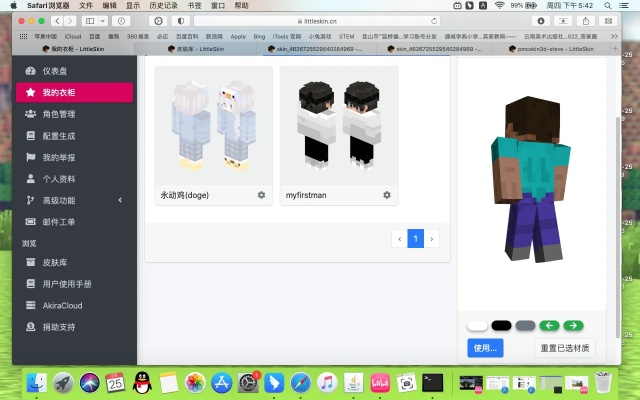This screenshot has width=640, height=400.
Task: Click 重置已选材质 reset button
Action: pyautogui.click(x=565, y=348)
